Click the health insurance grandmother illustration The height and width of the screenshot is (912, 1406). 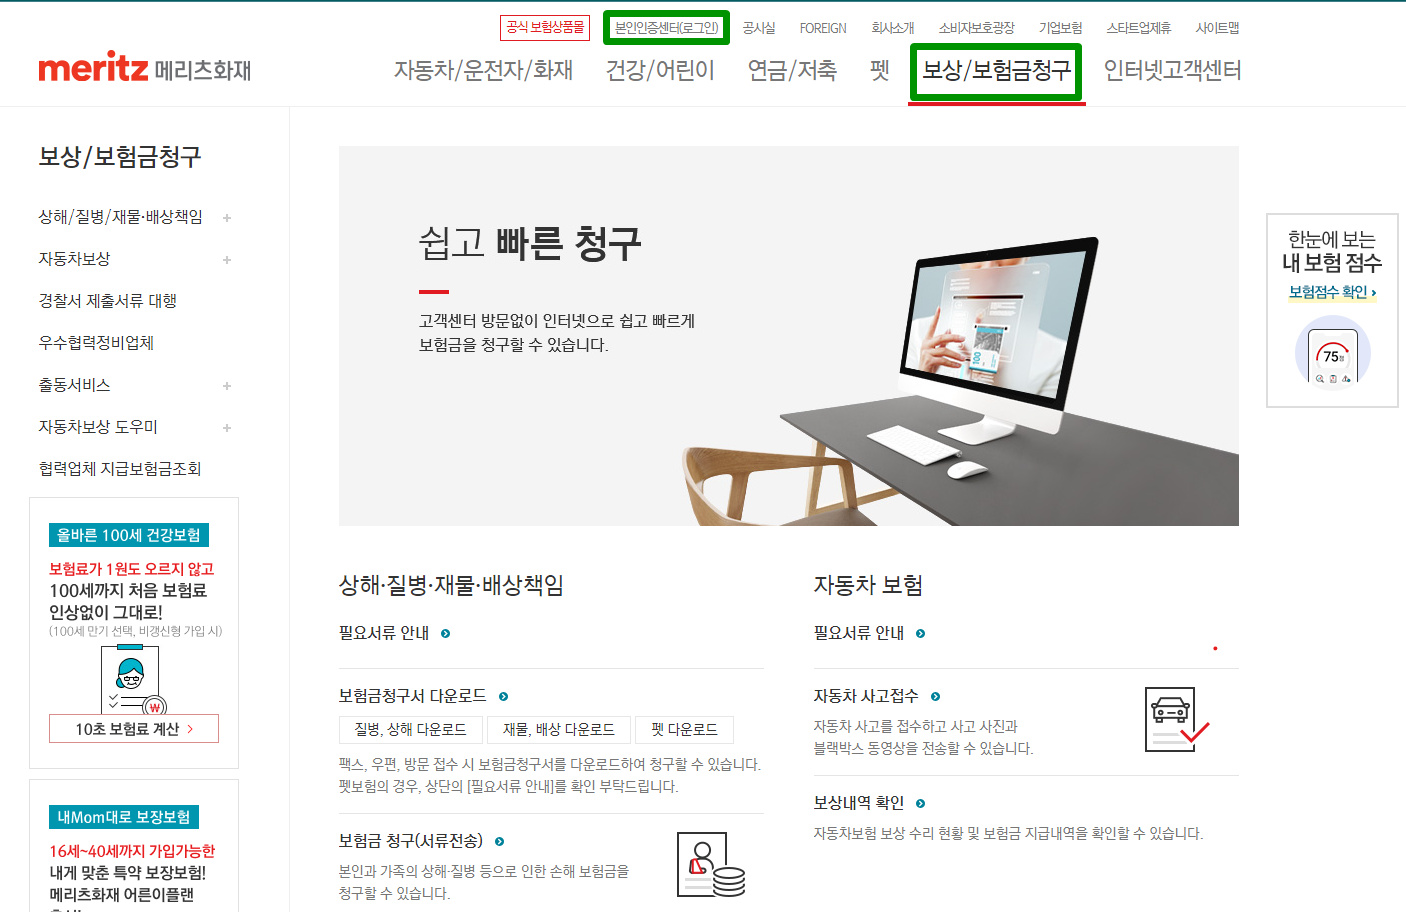pos(134,678)
